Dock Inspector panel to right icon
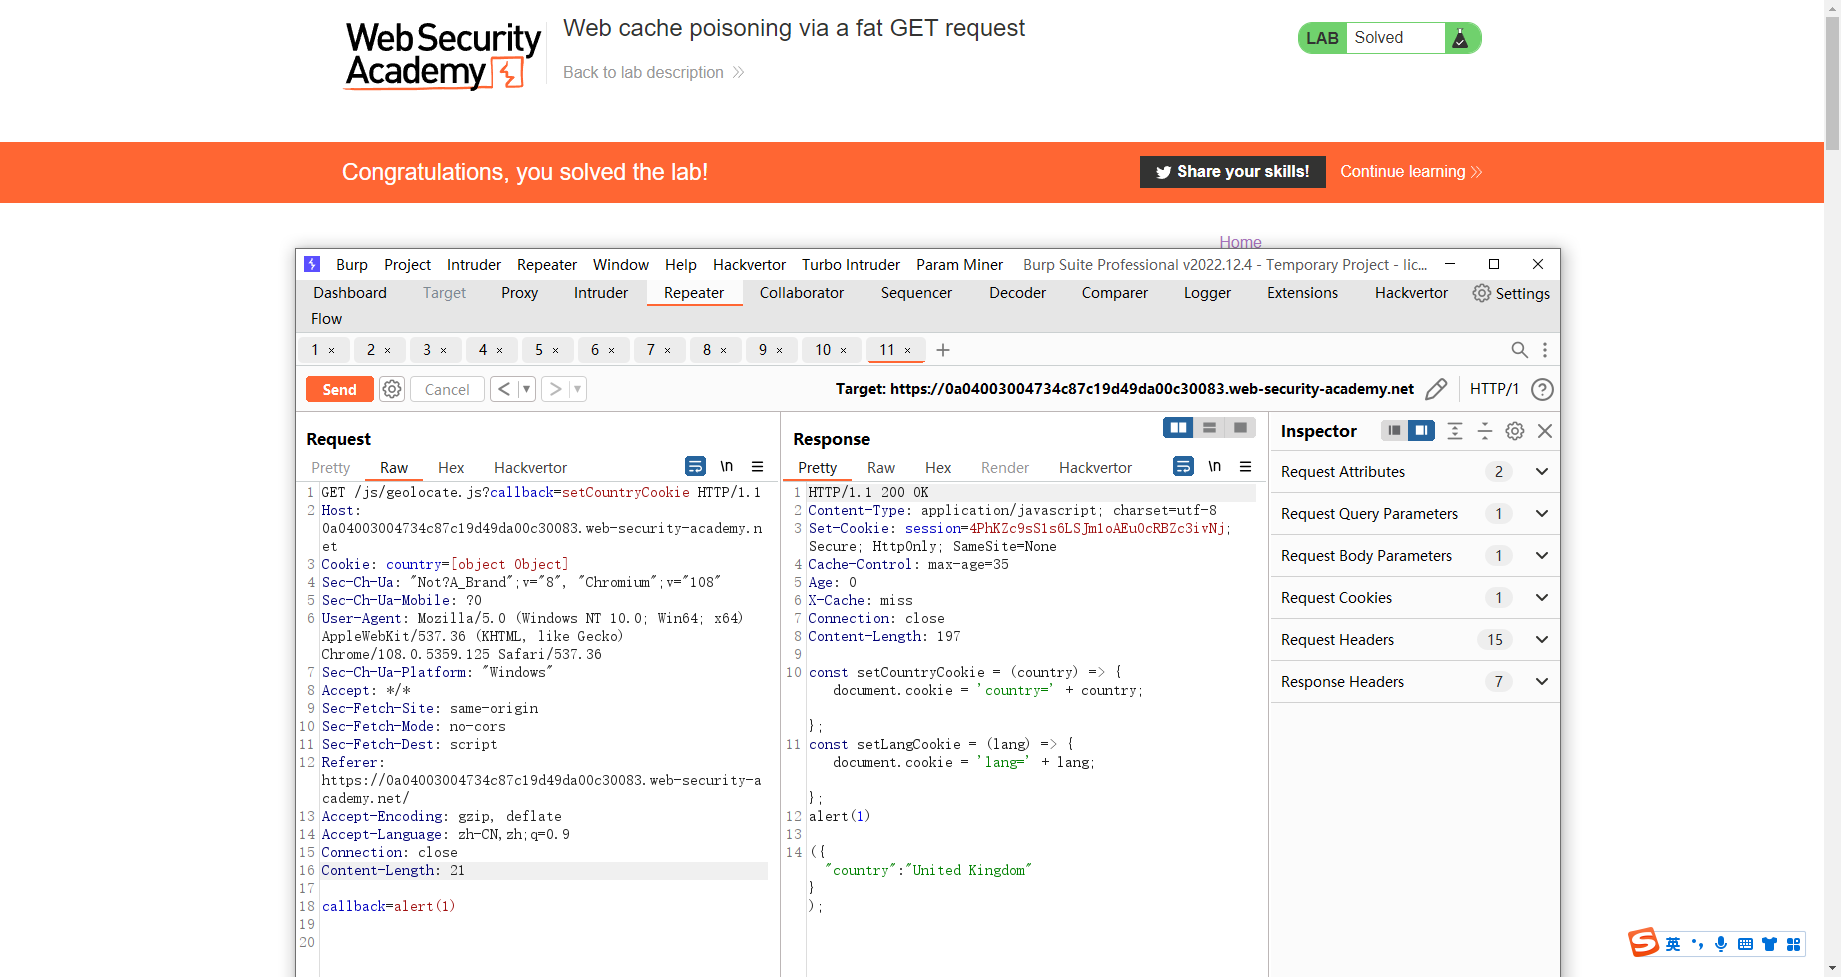Screen dimensions: 1841x977 coord(1421,430)
